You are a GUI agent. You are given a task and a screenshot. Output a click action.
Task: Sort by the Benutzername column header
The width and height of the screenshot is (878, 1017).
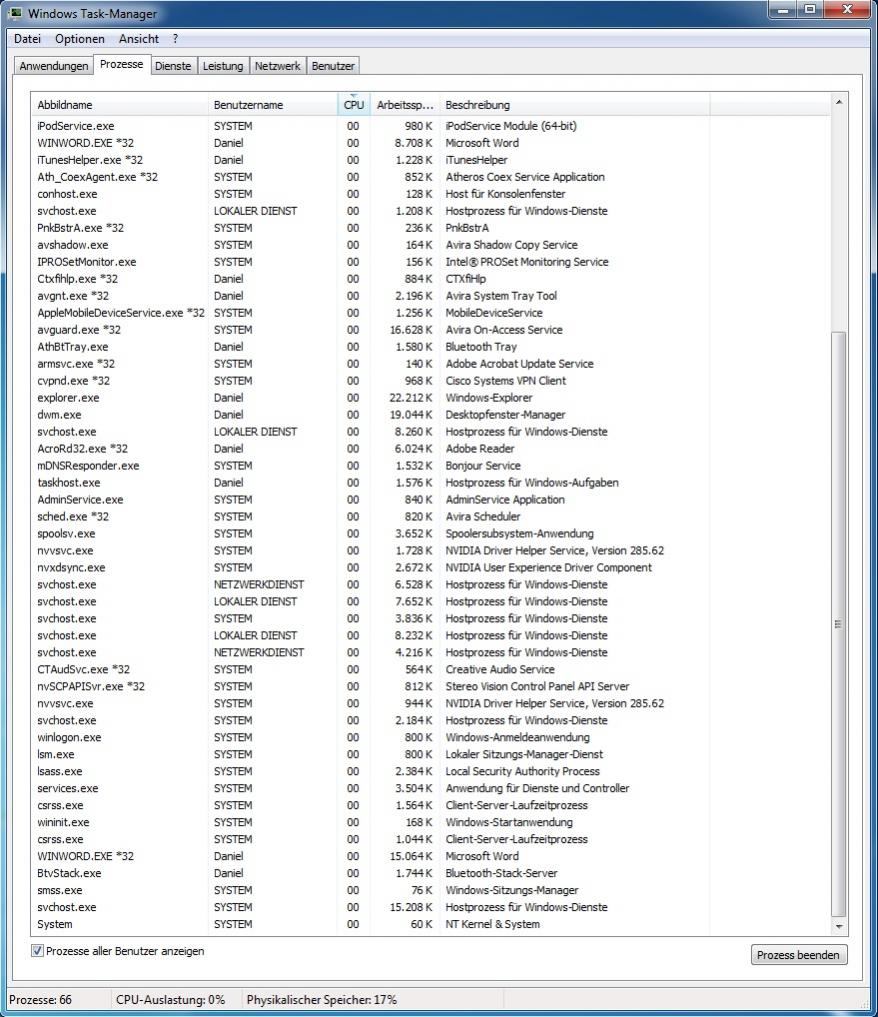click(x=273, y=105)
